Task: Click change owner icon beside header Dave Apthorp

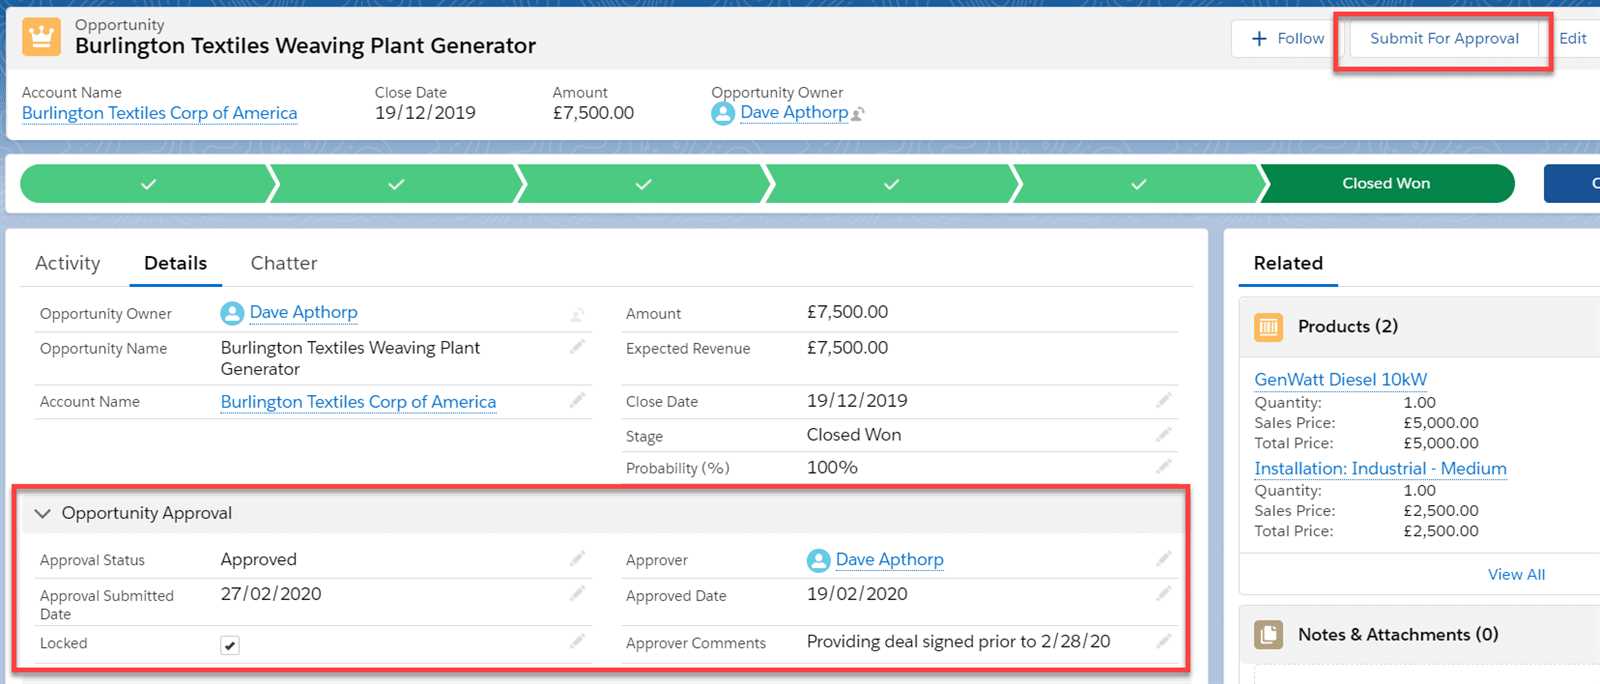Action: [x=858, y=114]
